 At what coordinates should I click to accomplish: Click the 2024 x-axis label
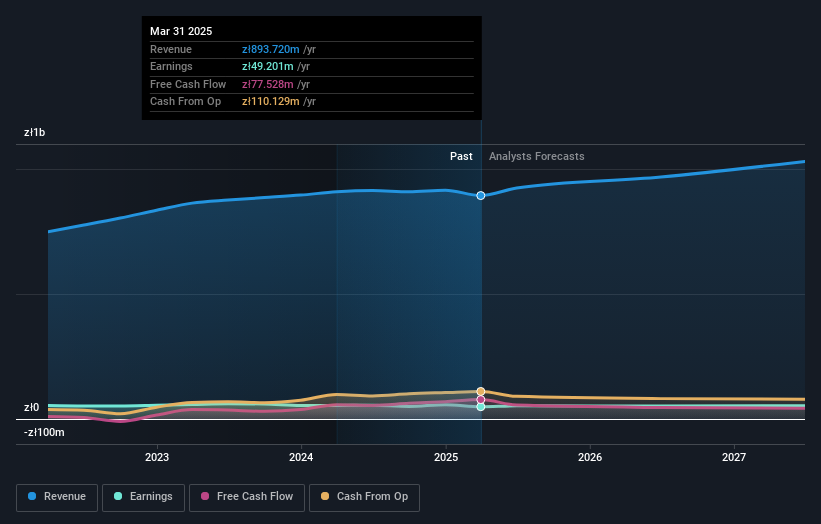(301, 457)
